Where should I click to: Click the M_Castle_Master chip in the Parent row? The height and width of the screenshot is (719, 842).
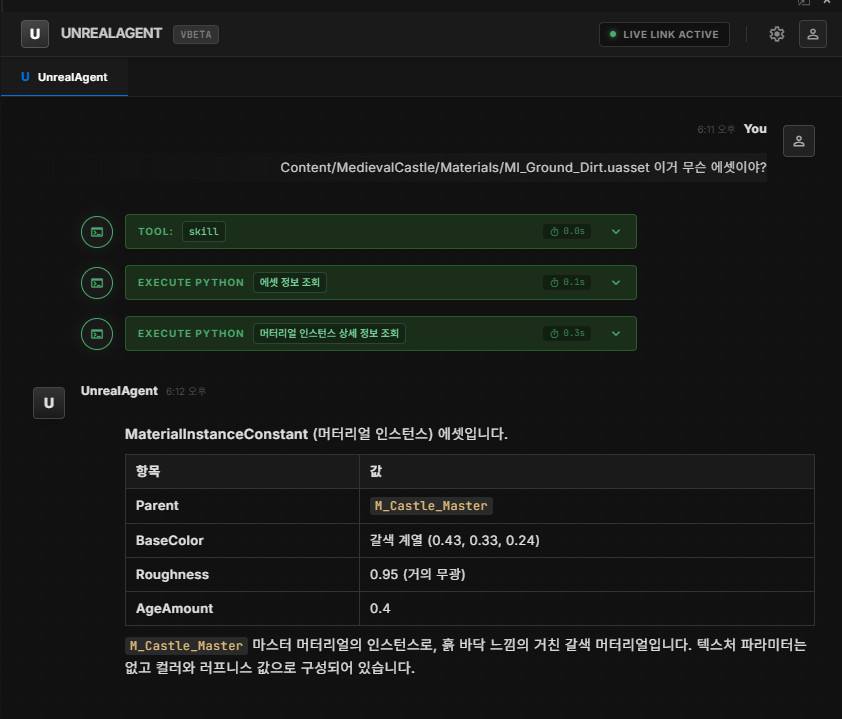[x=431, y=505]
